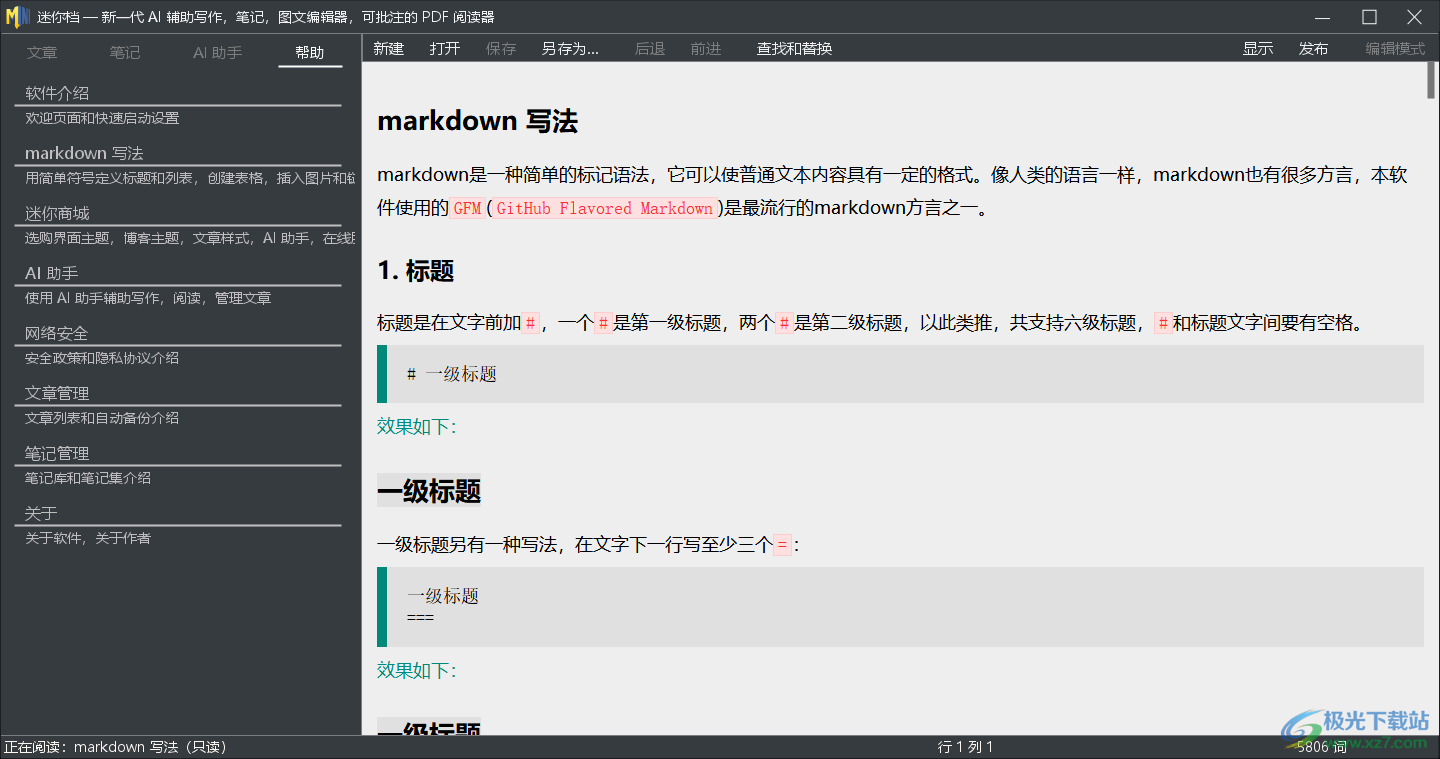1440x759 pixels.
Task: Click 编辑模式 in the toolbar
Action: coord(1396,48)
